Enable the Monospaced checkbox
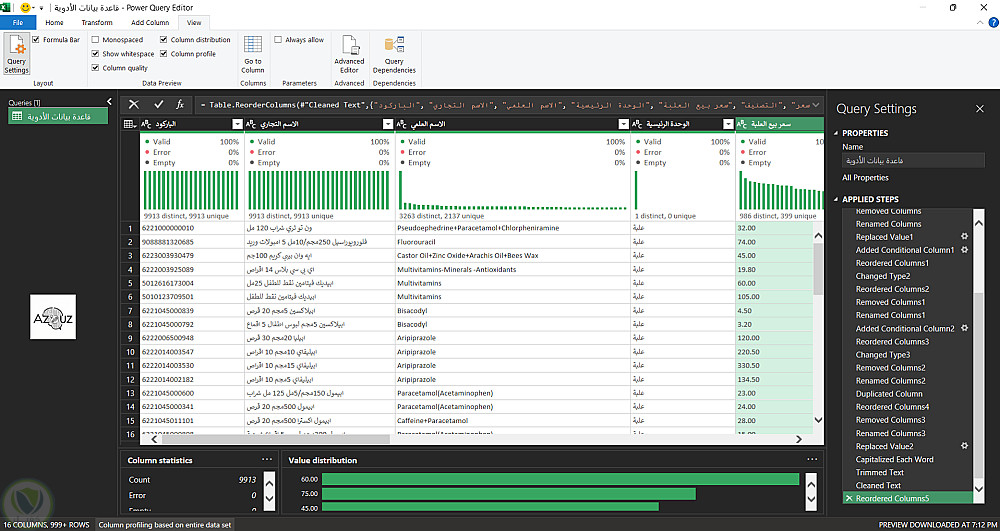Screen dimensions: 1000x531 click(x=95, y=40)
